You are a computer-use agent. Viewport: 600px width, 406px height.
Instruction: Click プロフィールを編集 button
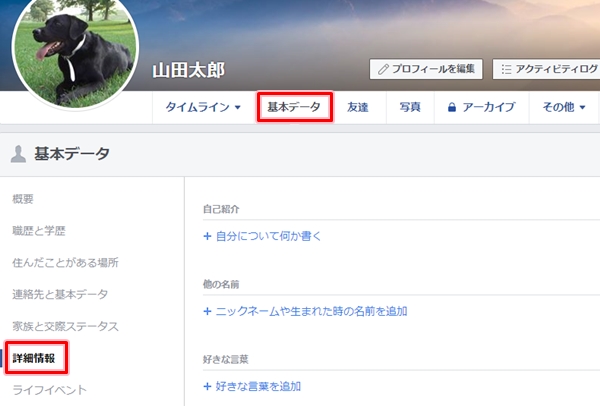click(426, 69)
